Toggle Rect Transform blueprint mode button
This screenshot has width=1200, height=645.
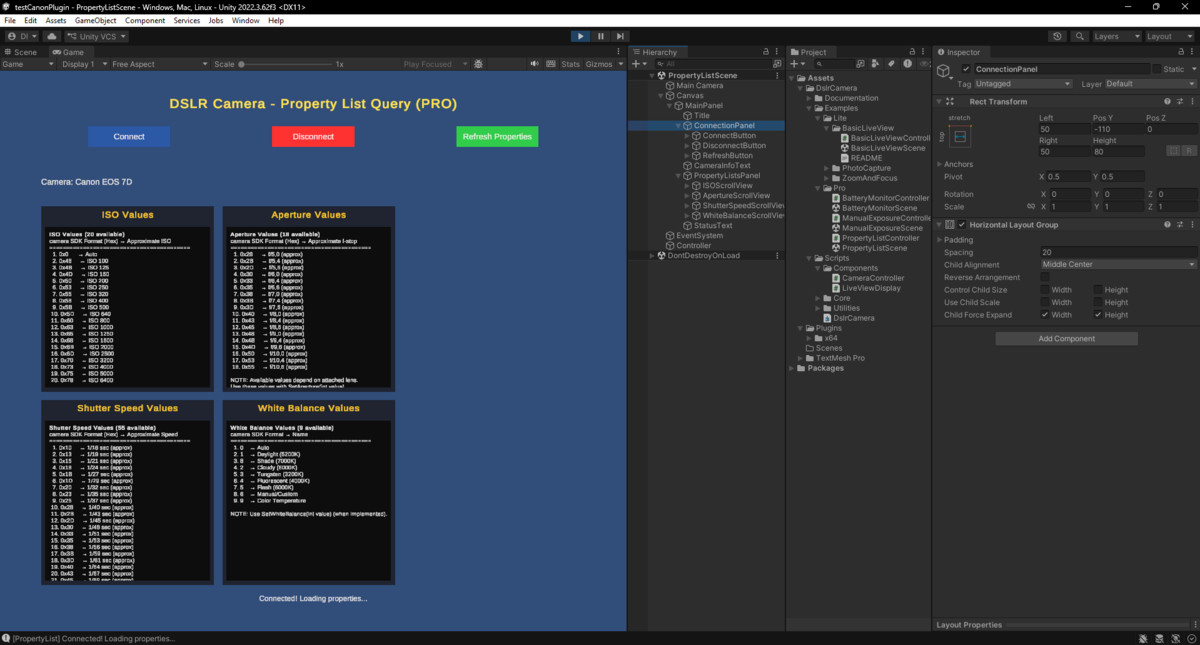[1174, 151]
